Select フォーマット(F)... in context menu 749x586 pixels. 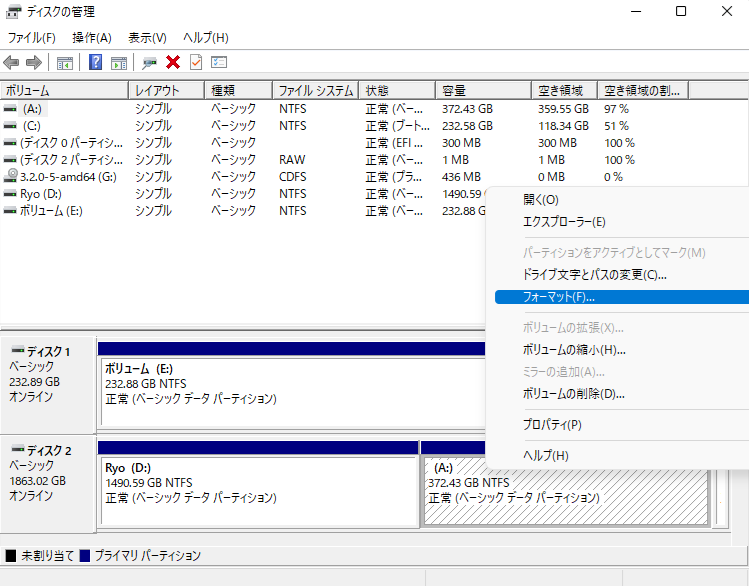[558, 297]
